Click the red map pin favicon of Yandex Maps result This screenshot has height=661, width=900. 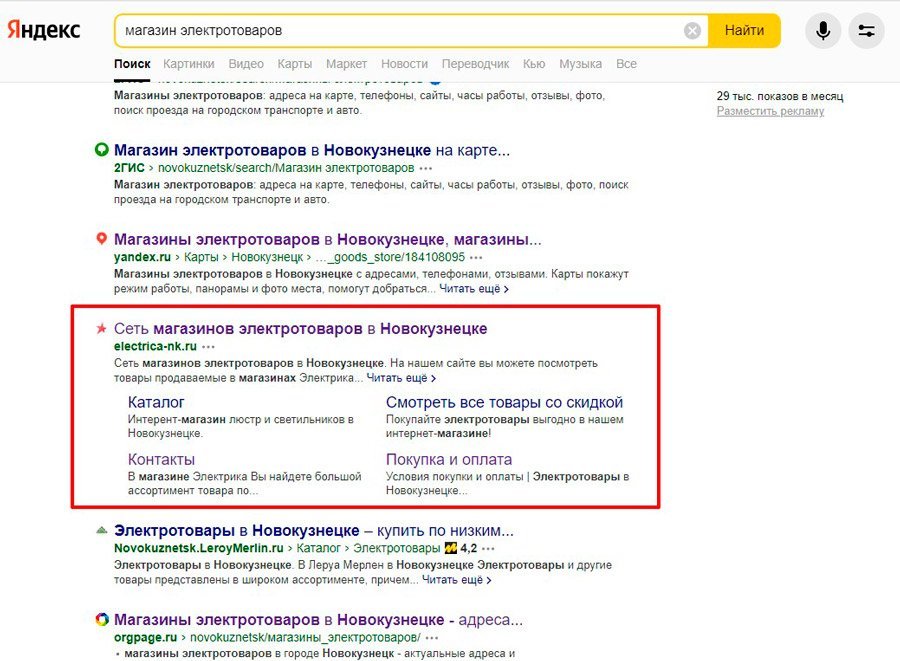[x=102, y=238]
